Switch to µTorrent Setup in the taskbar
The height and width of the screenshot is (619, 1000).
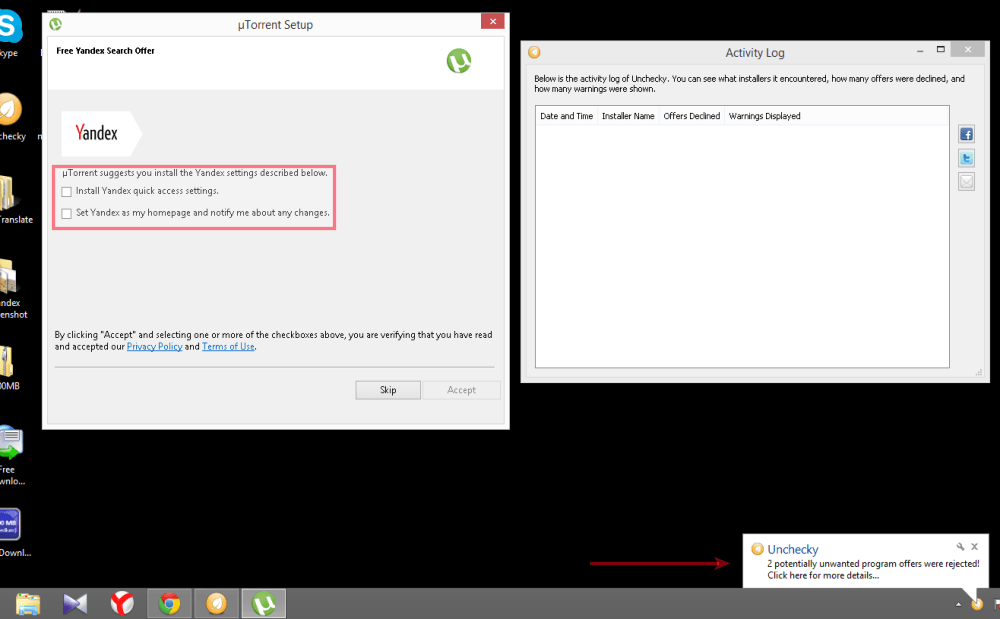(263, 603)
